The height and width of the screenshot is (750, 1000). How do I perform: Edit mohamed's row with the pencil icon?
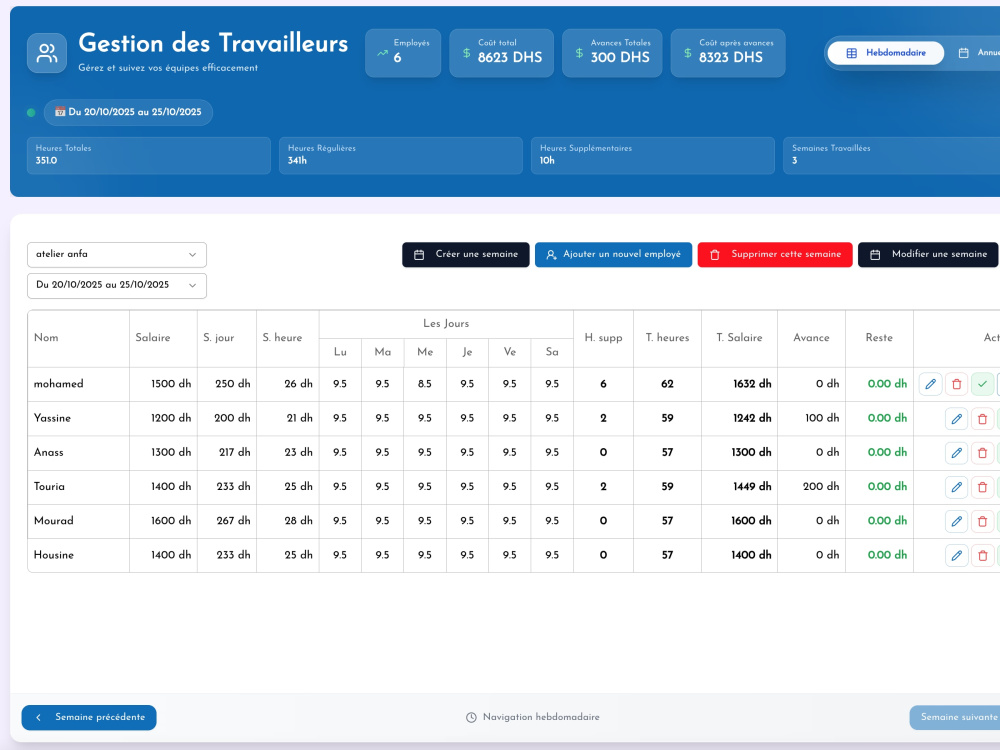pos(930,384)
